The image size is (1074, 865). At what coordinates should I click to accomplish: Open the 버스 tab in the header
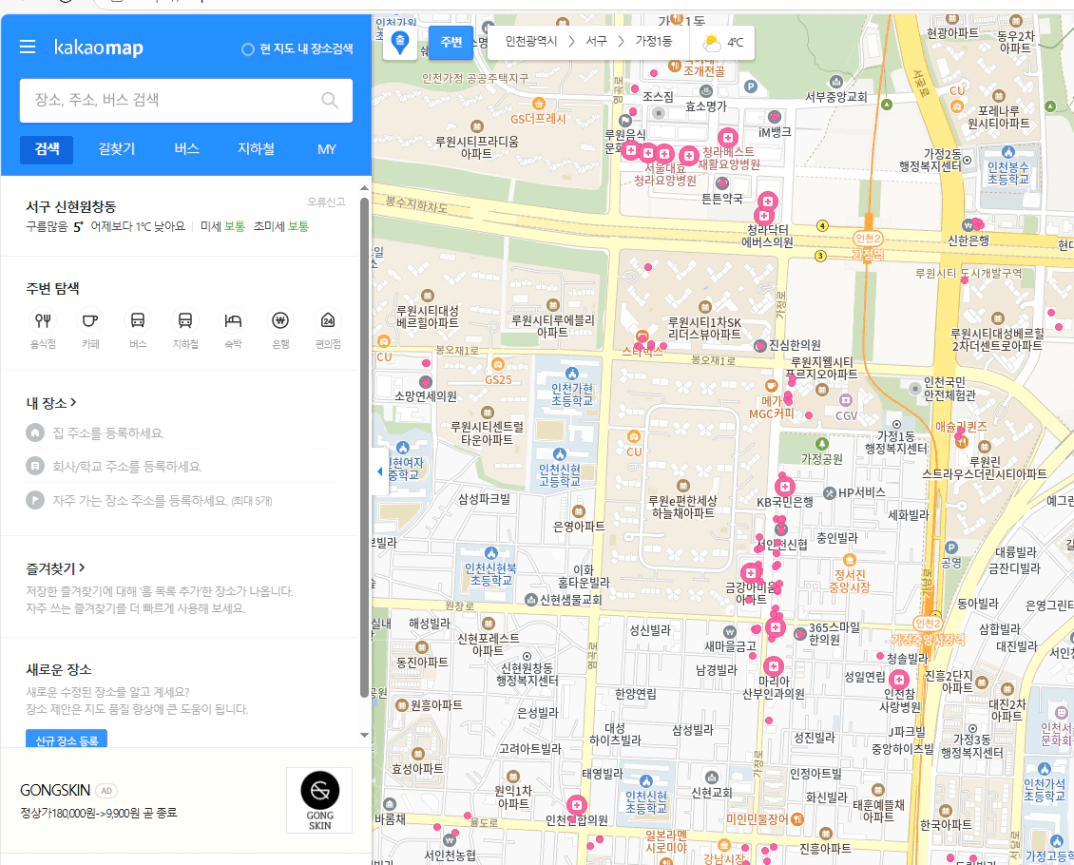point(186,149)
